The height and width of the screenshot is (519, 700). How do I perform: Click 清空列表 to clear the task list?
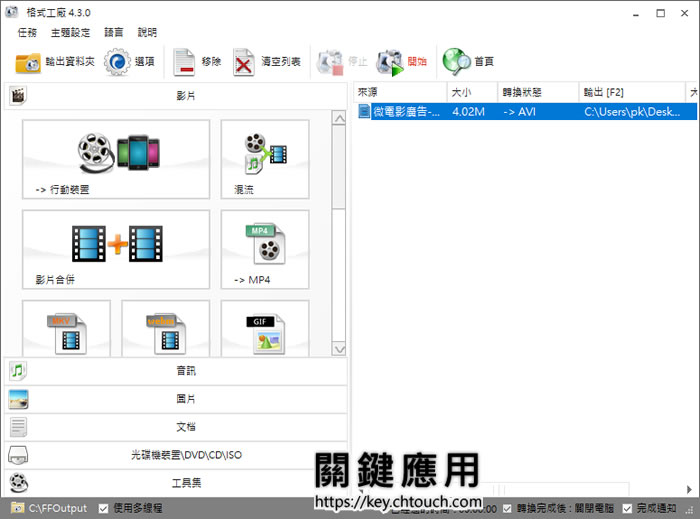[x=266, y=62]
